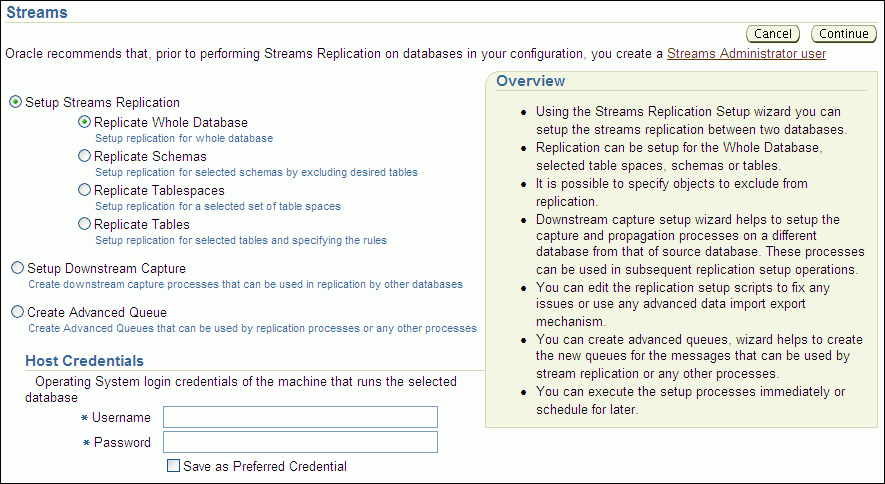Select the Replicate Tables radio button
885x484 pixels.
(84, 225)
